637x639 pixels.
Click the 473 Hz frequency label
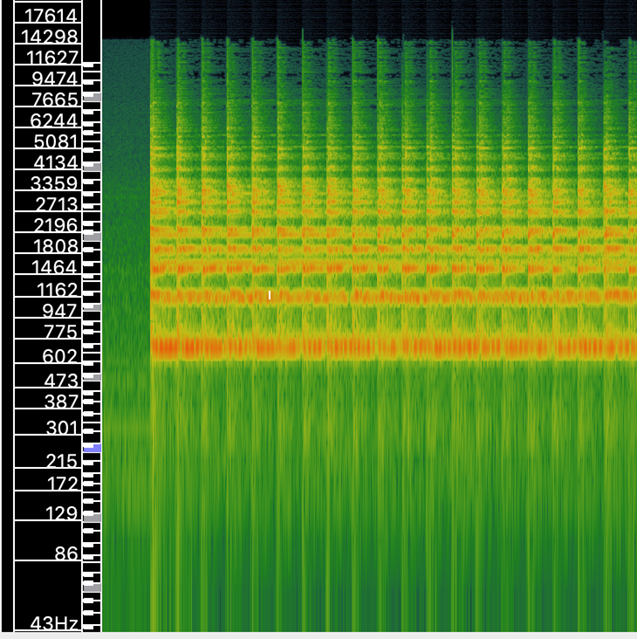(60, 380)
